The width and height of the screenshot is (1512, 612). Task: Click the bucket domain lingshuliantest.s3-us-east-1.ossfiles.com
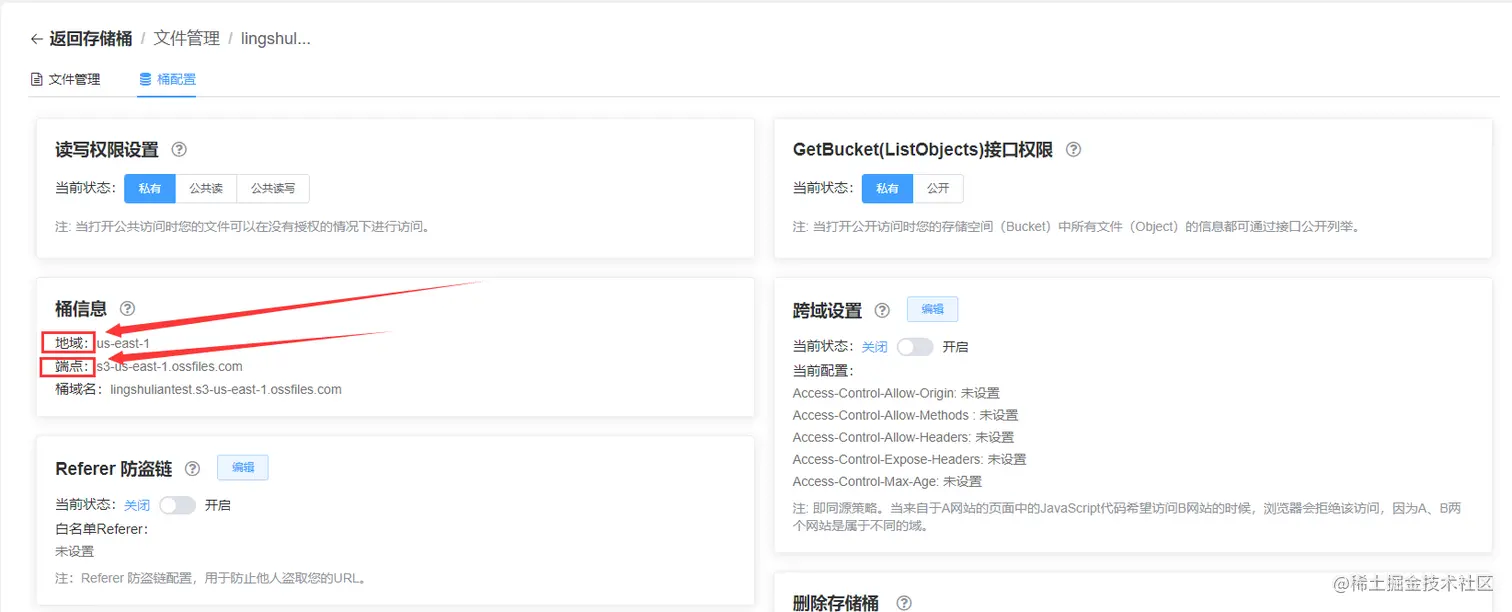point(226,389)
